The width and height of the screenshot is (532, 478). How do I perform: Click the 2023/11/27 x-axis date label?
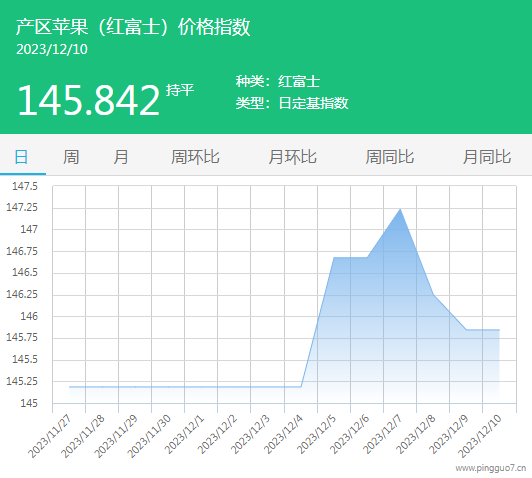click(x=50, y=437)
